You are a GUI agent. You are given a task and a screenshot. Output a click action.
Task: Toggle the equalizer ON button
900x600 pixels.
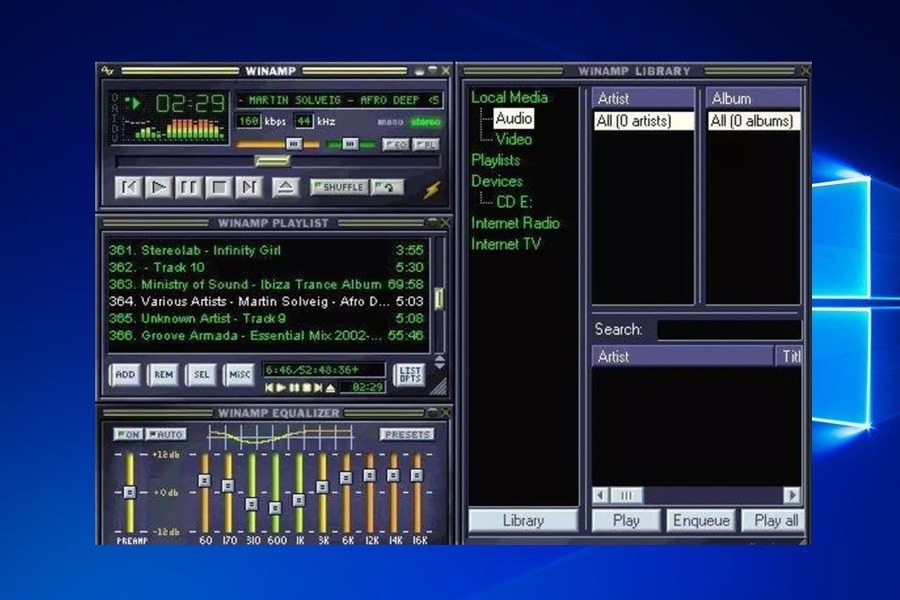tap(128, 435)
